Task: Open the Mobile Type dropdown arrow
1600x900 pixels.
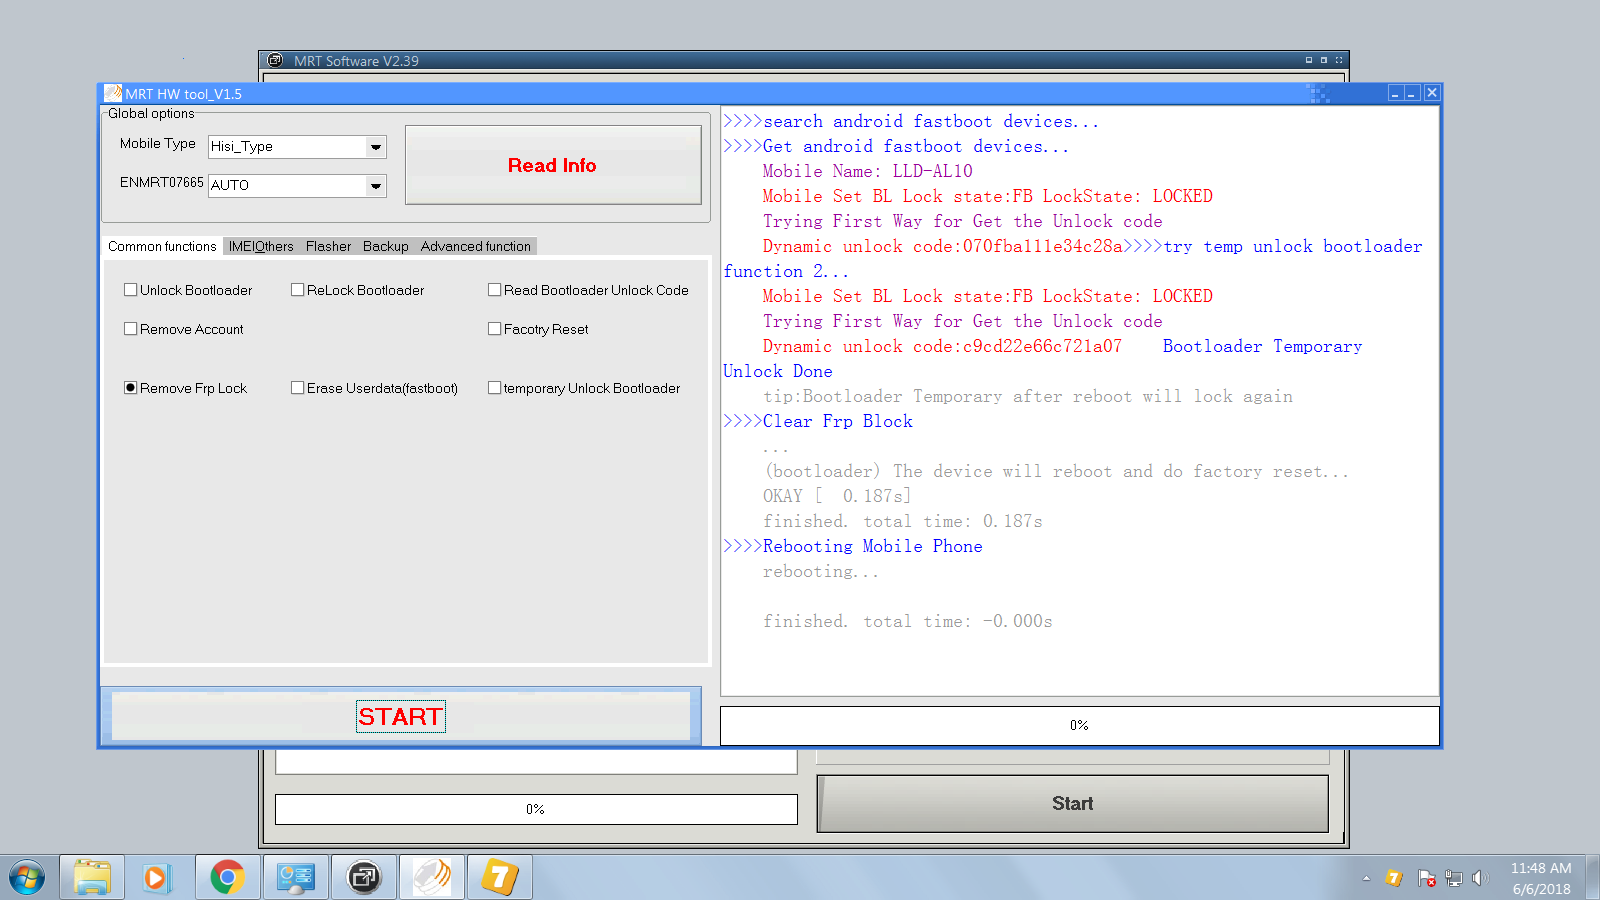Action: pyautogui.click(x=376, y=147)
